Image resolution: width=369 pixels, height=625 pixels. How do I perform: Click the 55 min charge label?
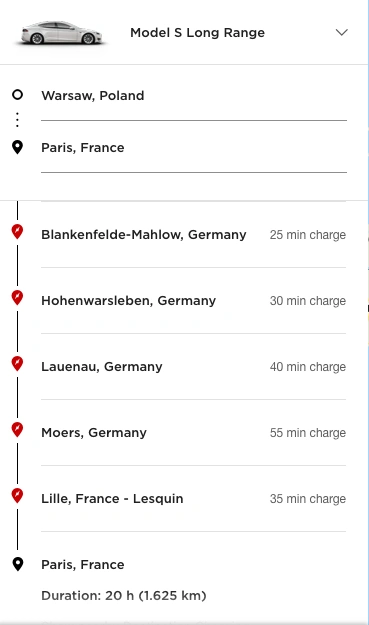coord(308,433)
